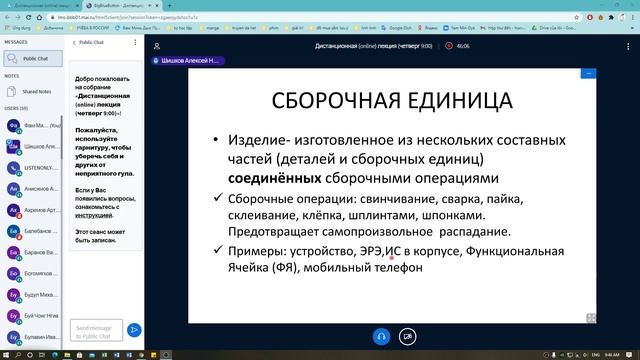Open the Hộp thư đến Gmail bookmark

click(x=503, y=28)
